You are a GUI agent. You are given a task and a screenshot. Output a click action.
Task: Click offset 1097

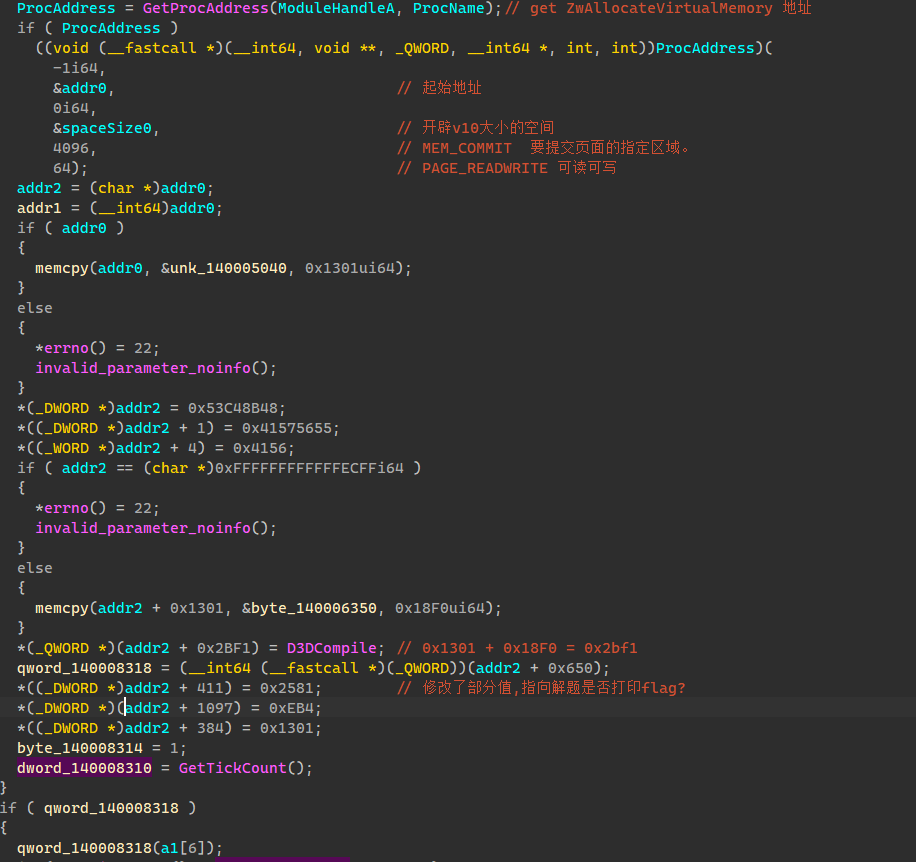[x=214, y=708]
